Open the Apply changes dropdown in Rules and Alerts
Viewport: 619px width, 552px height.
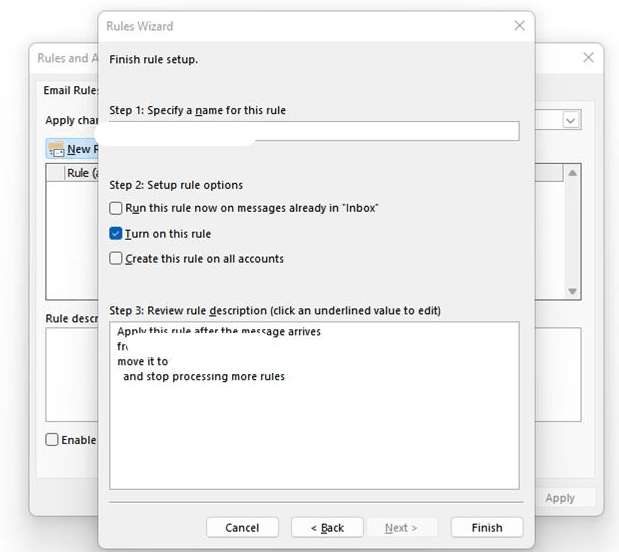[571, 120]
